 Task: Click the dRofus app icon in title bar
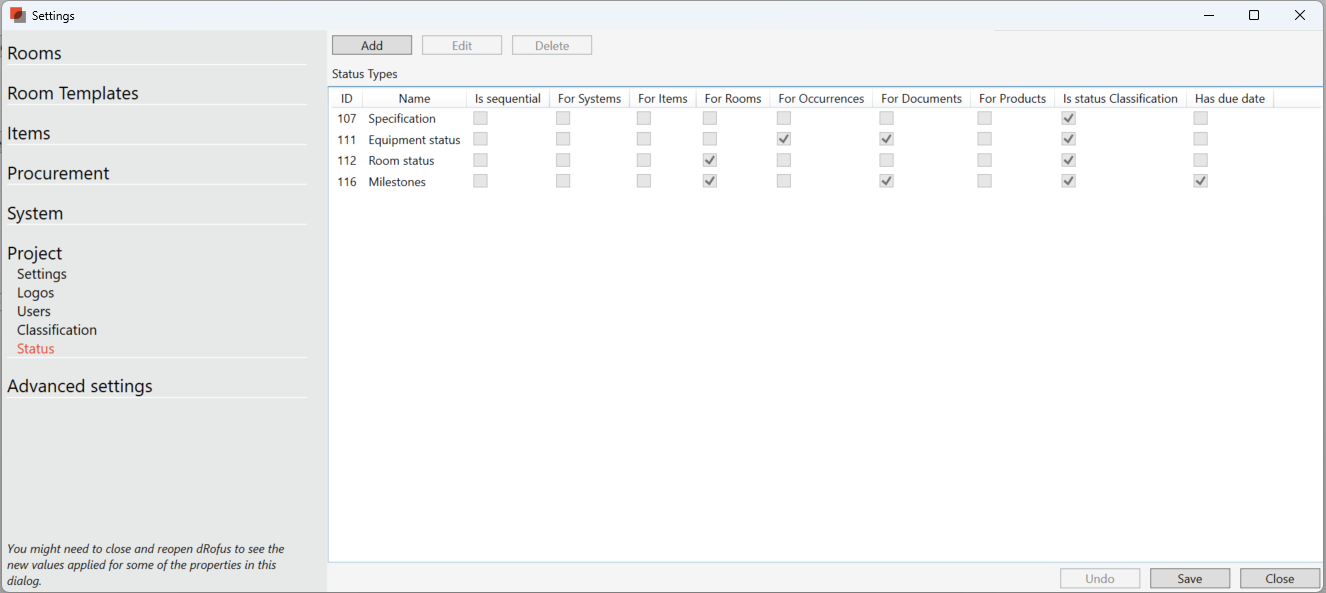coord(17,15)
